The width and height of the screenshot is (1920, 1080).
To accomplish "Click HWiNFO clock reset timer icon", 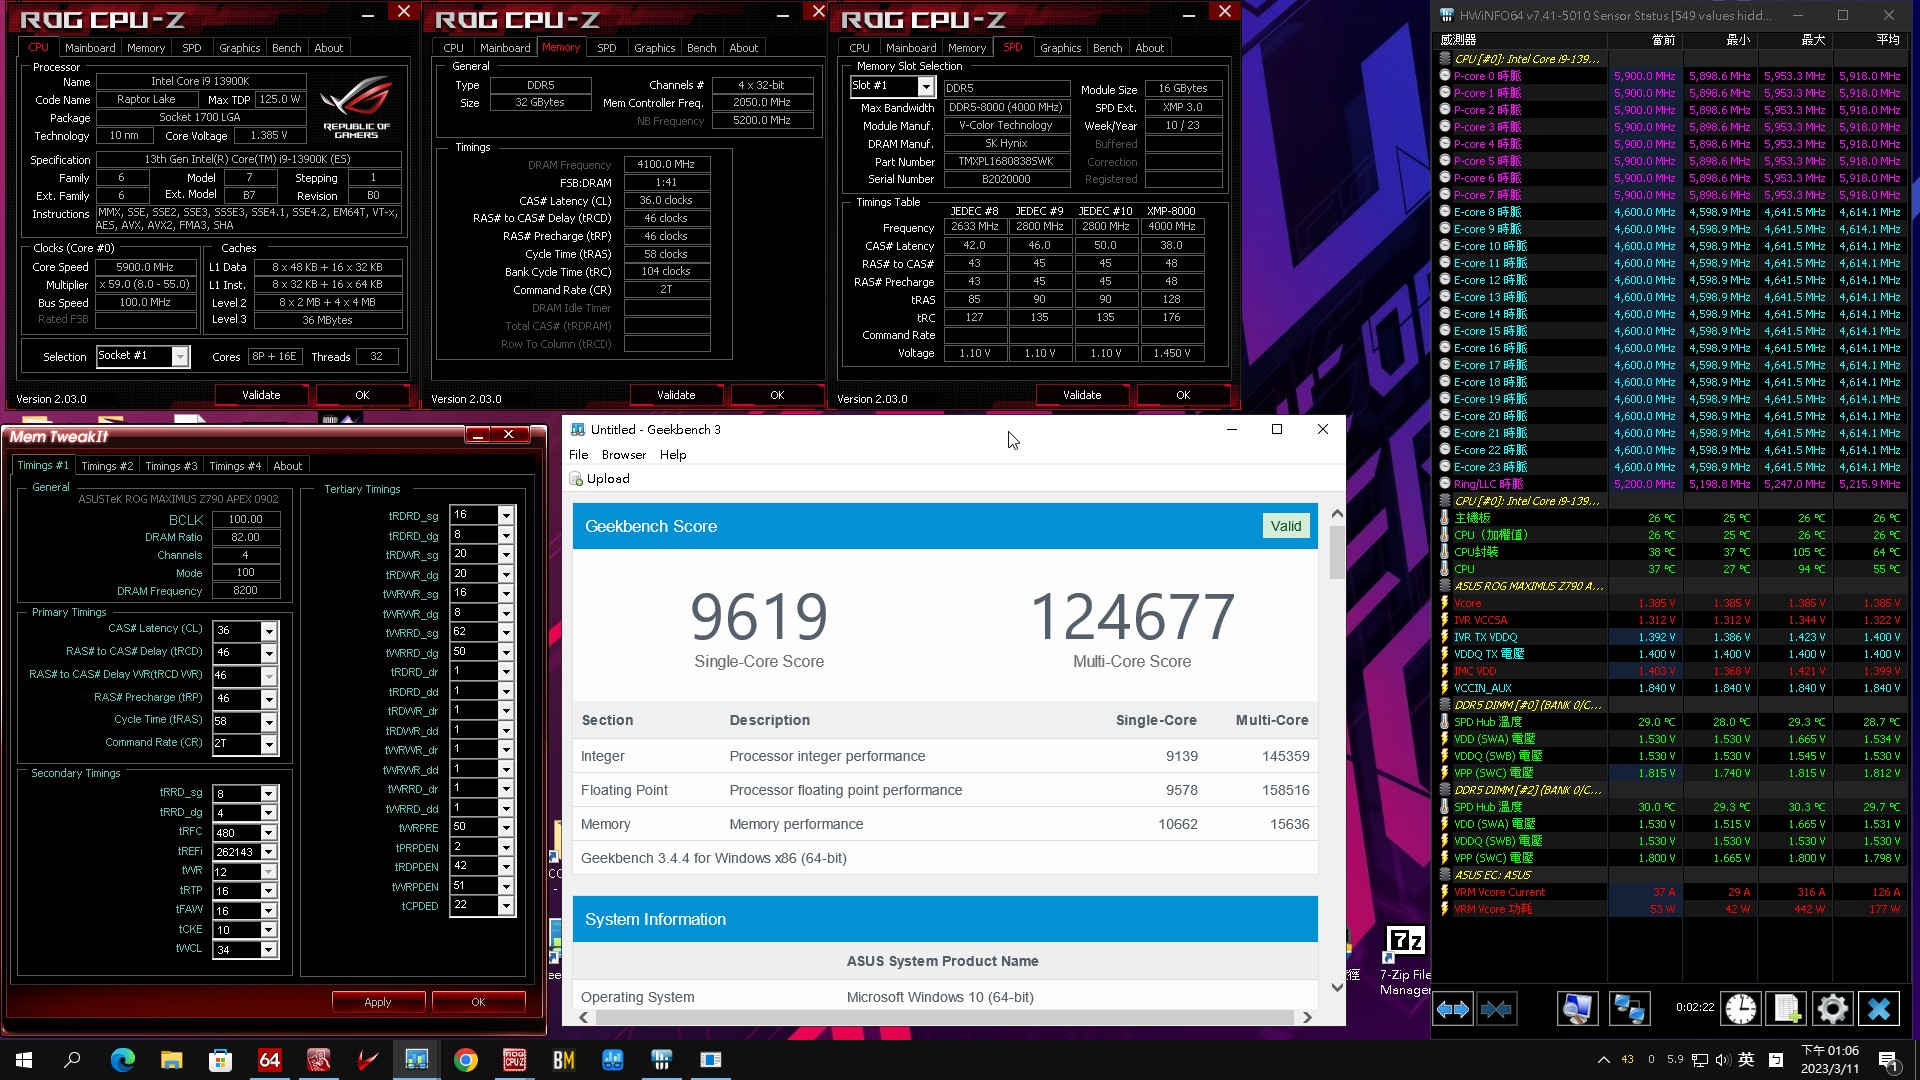I will 1740,1009.
